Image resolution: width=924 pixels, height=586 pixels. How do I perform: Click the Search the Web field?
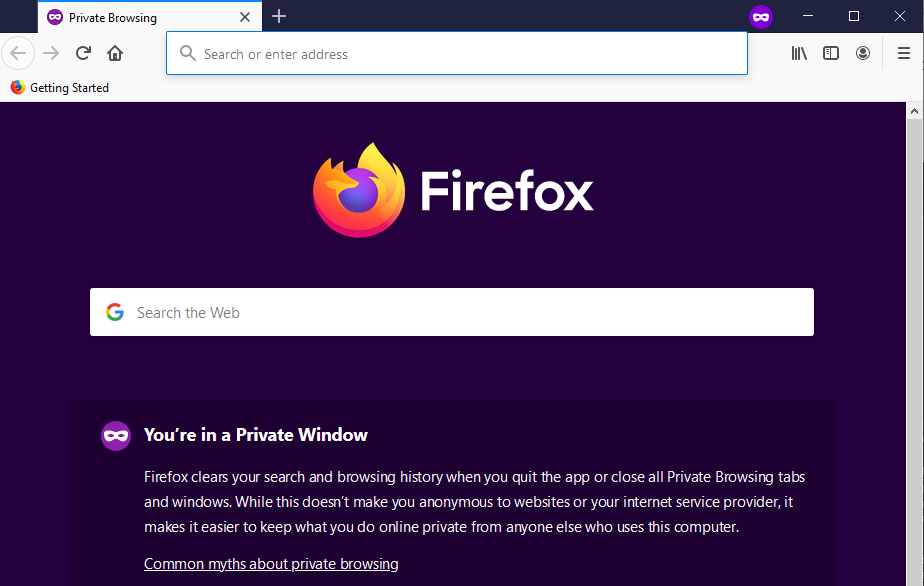400,311
